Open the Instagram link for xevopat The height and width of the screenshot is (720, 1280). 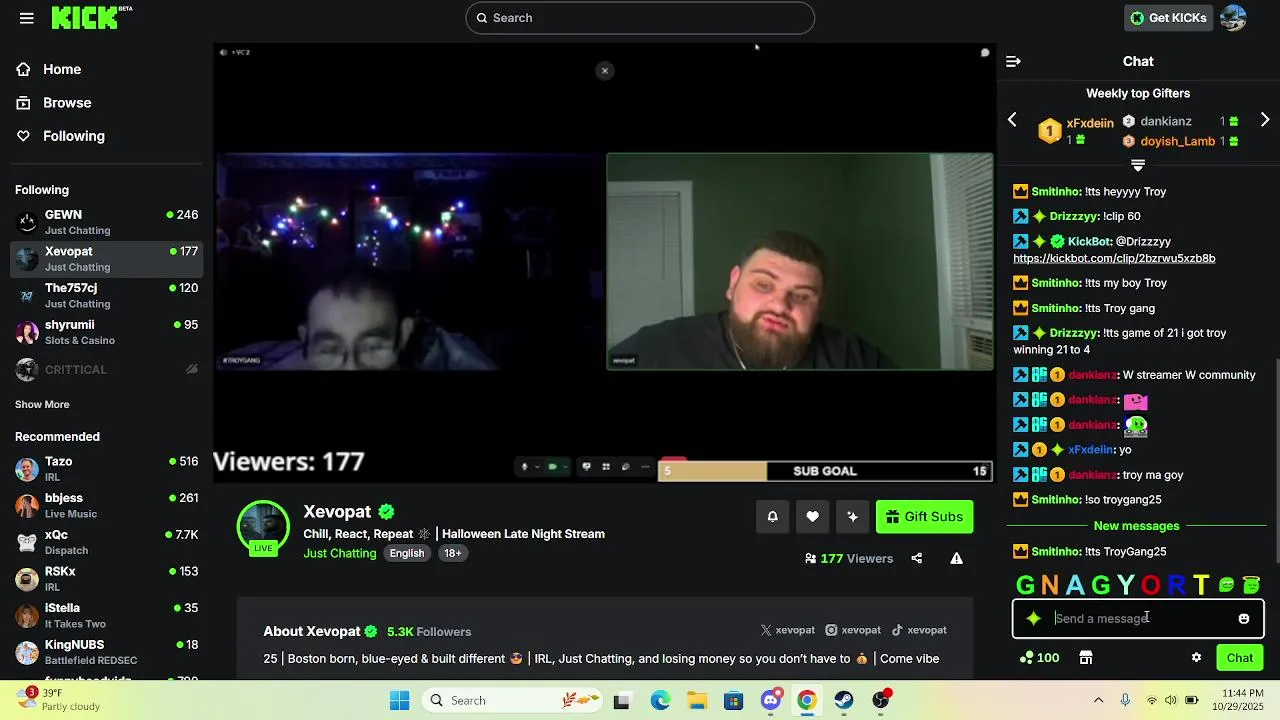[853, 630]
